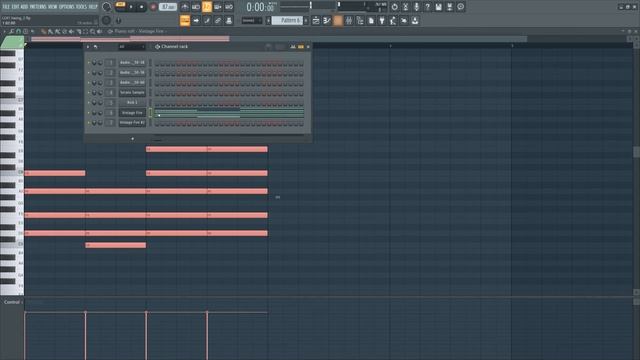Select the Kick 1 channel button
The image size is (640, 360).
pyautogui.click(x=132, y=102)
